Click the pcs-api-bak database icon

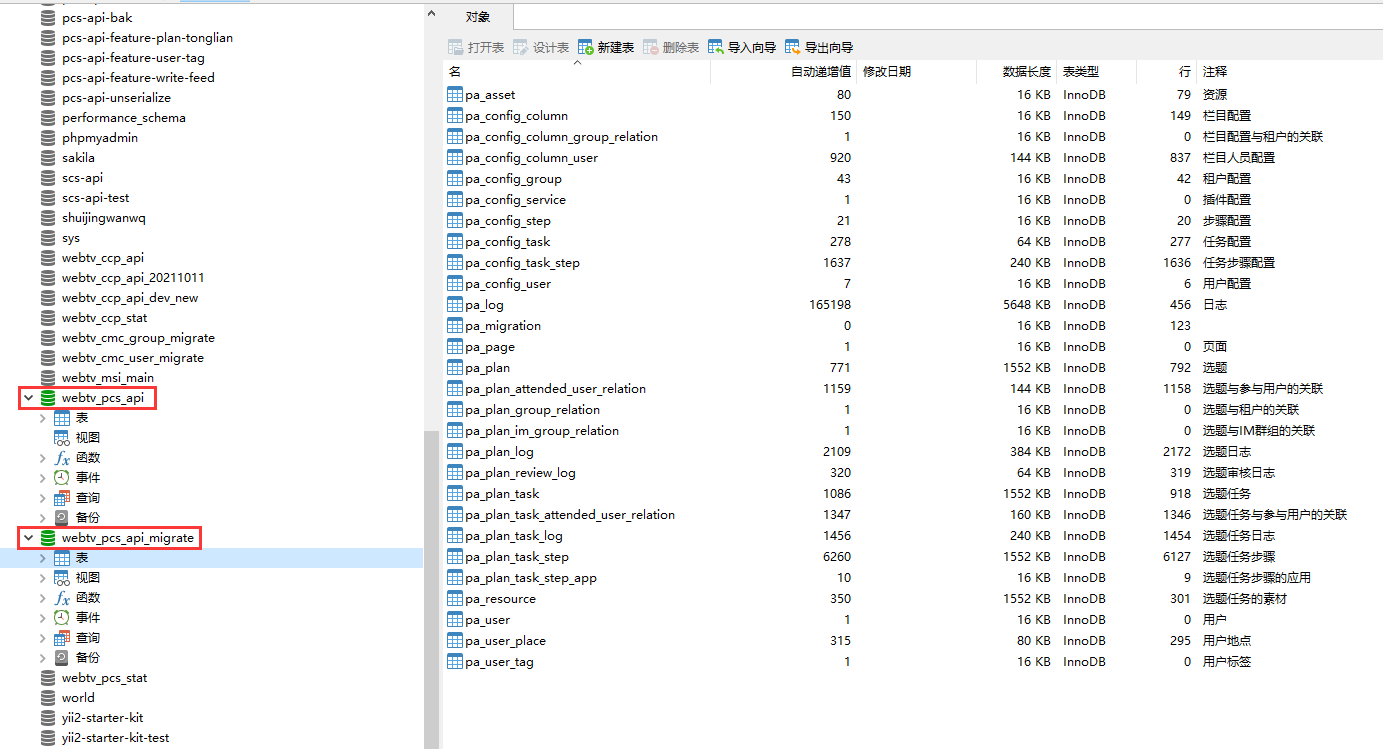[x=48, y=18]
